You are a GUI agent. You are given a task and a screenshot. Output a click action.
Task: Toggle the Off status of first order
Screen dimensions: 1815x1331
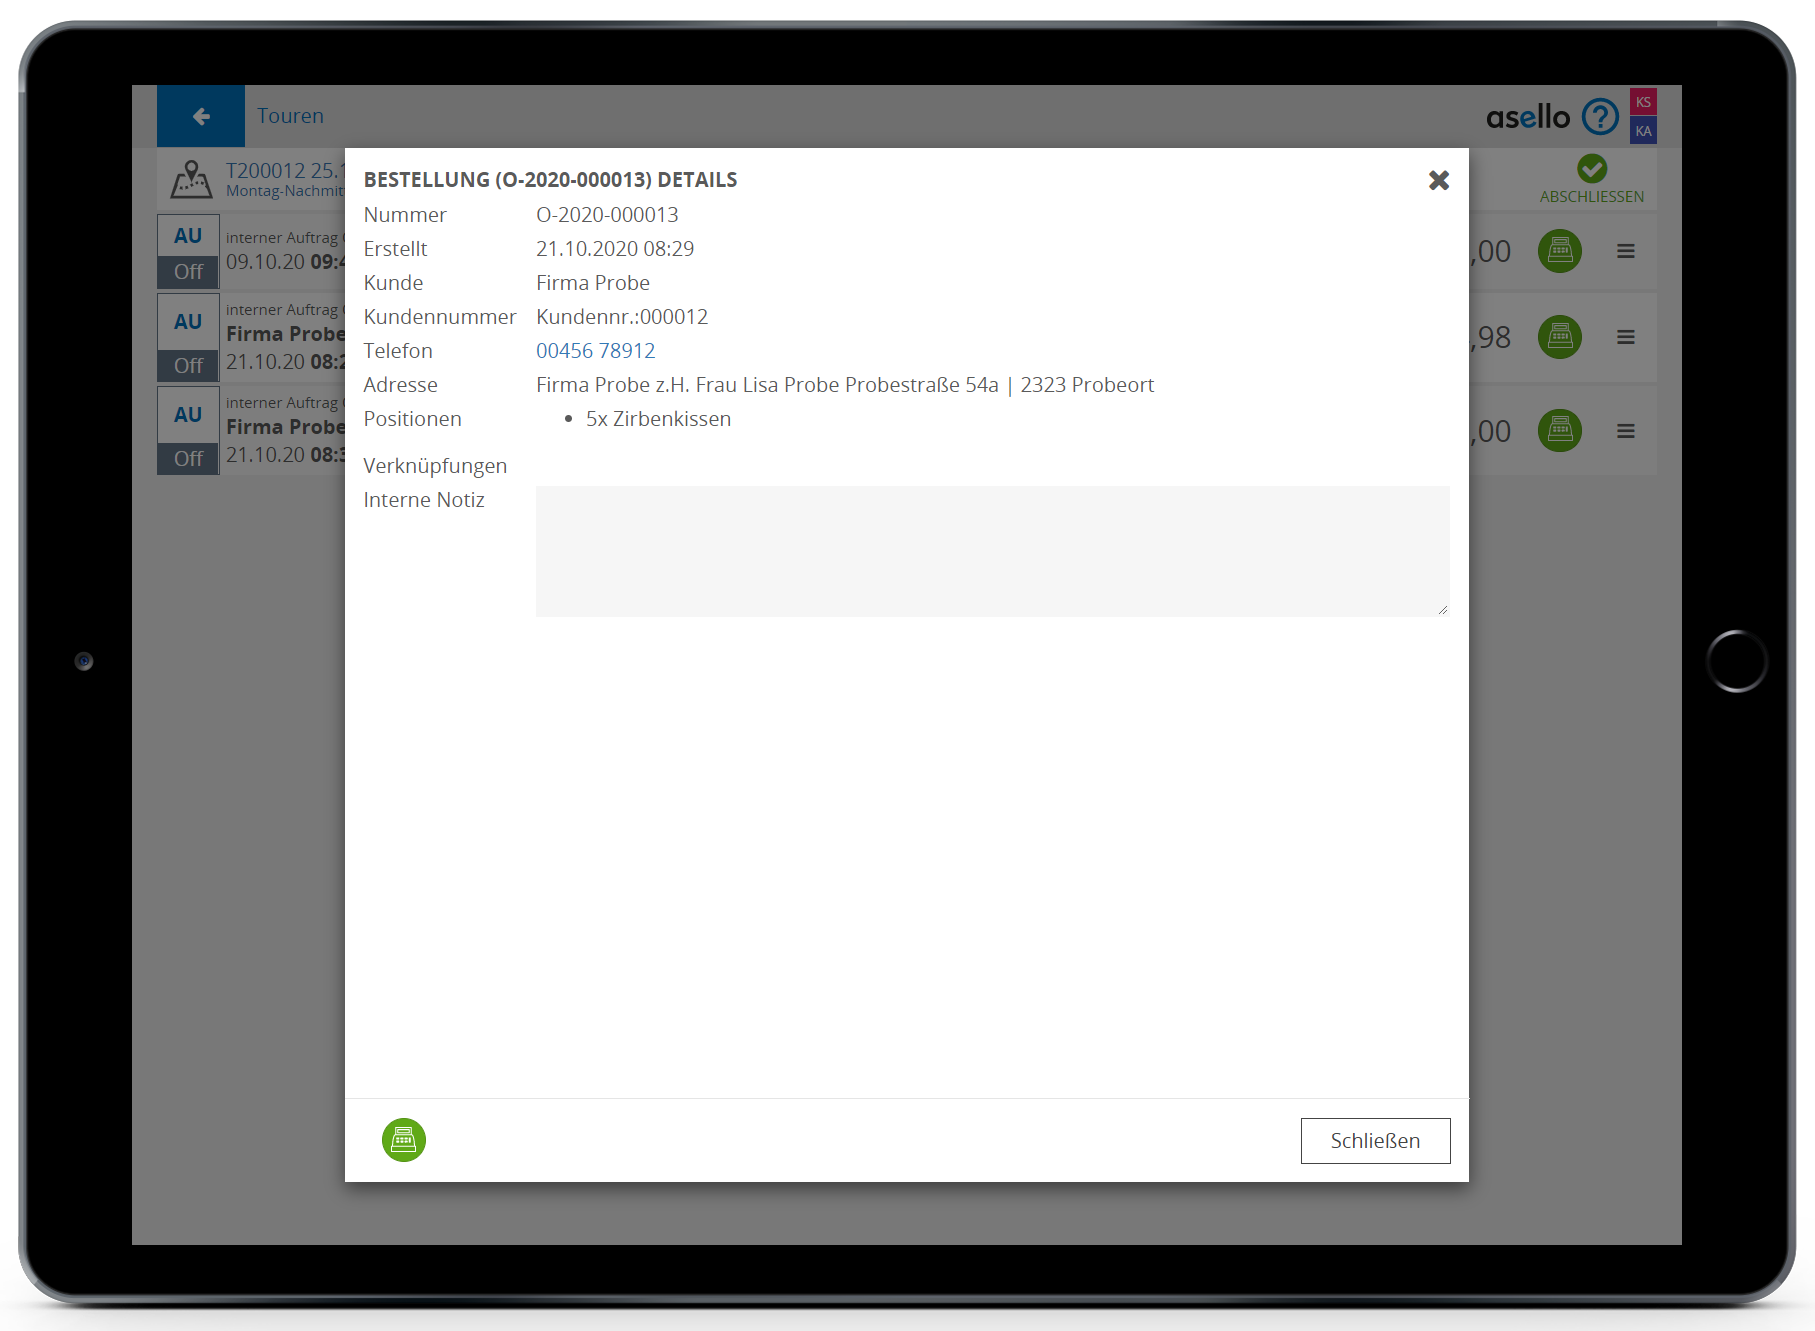[188, 272]
